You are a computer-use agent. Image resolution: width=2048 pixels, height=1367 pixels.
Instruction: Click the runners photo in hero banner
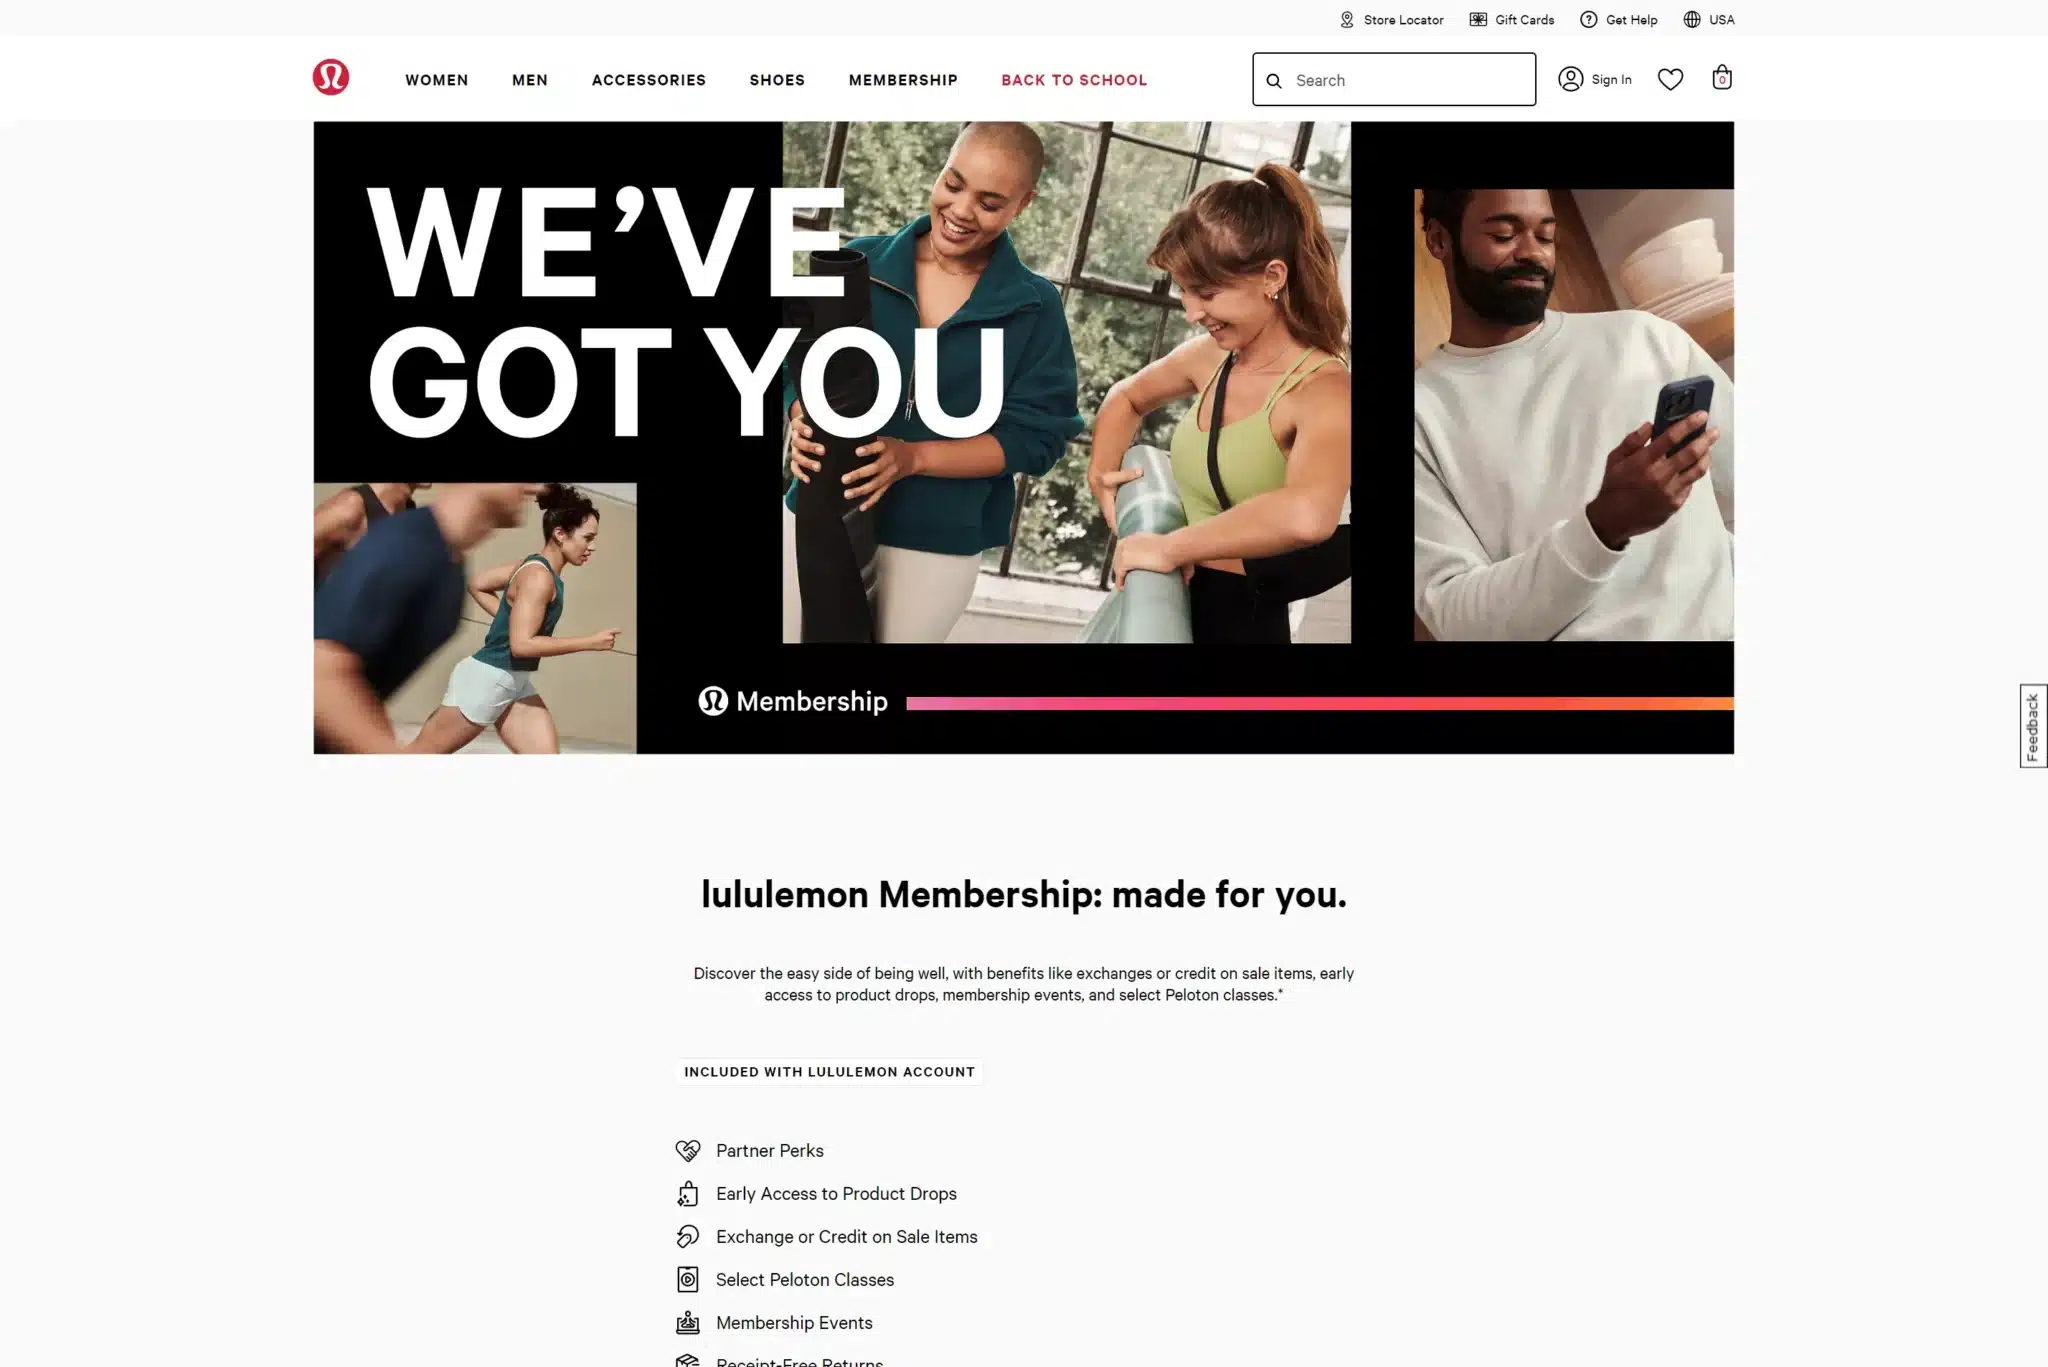point(475,618)
